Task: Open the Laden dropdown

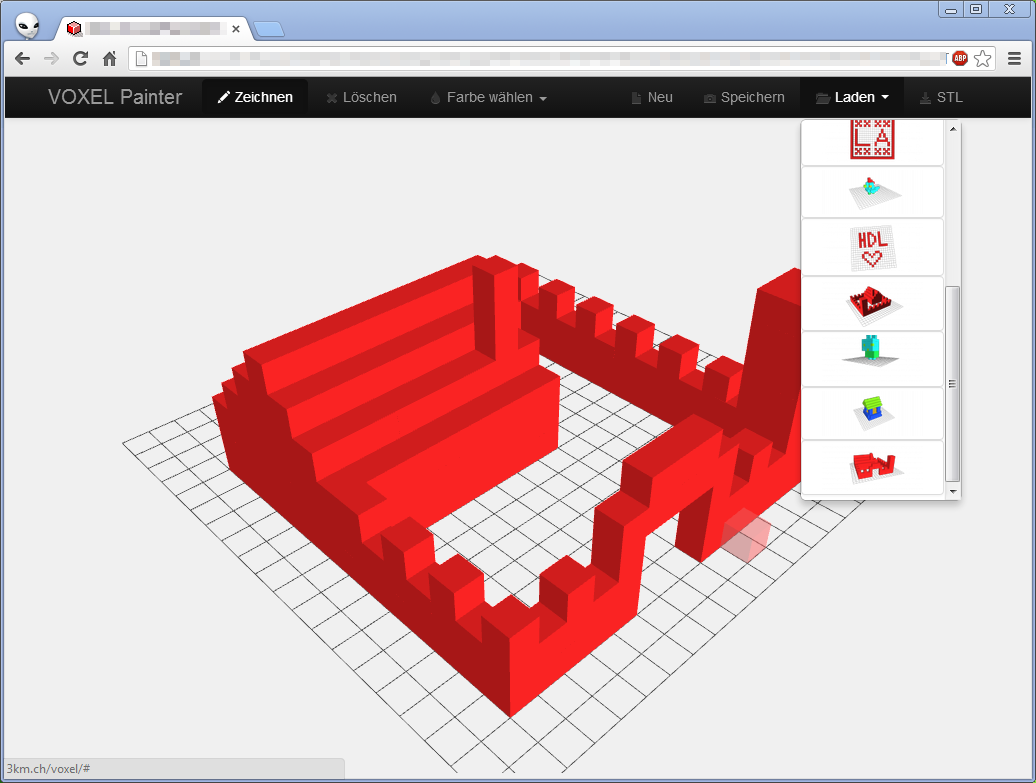Action: [851, 96]
